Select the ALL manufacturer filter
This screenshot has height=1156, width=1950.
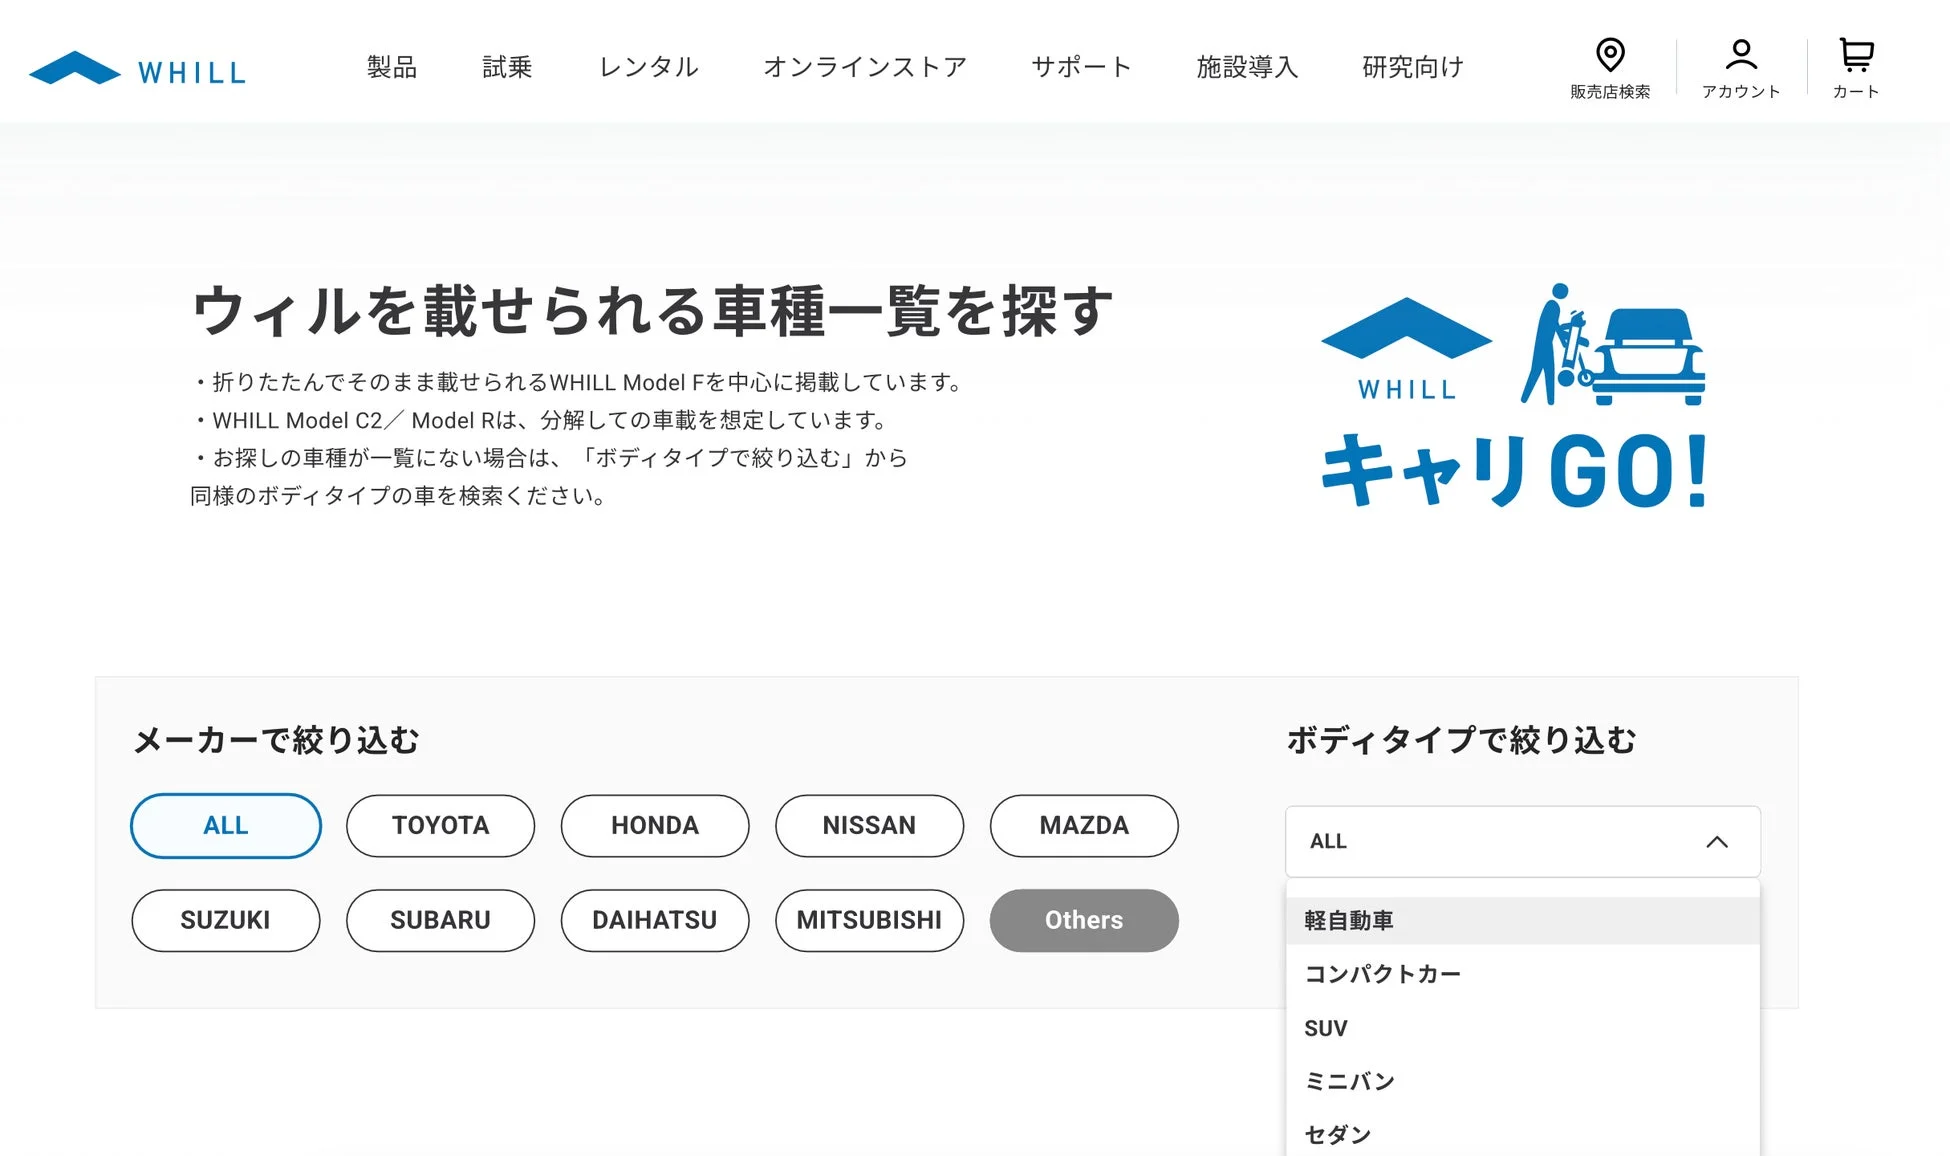pos(226,826)
